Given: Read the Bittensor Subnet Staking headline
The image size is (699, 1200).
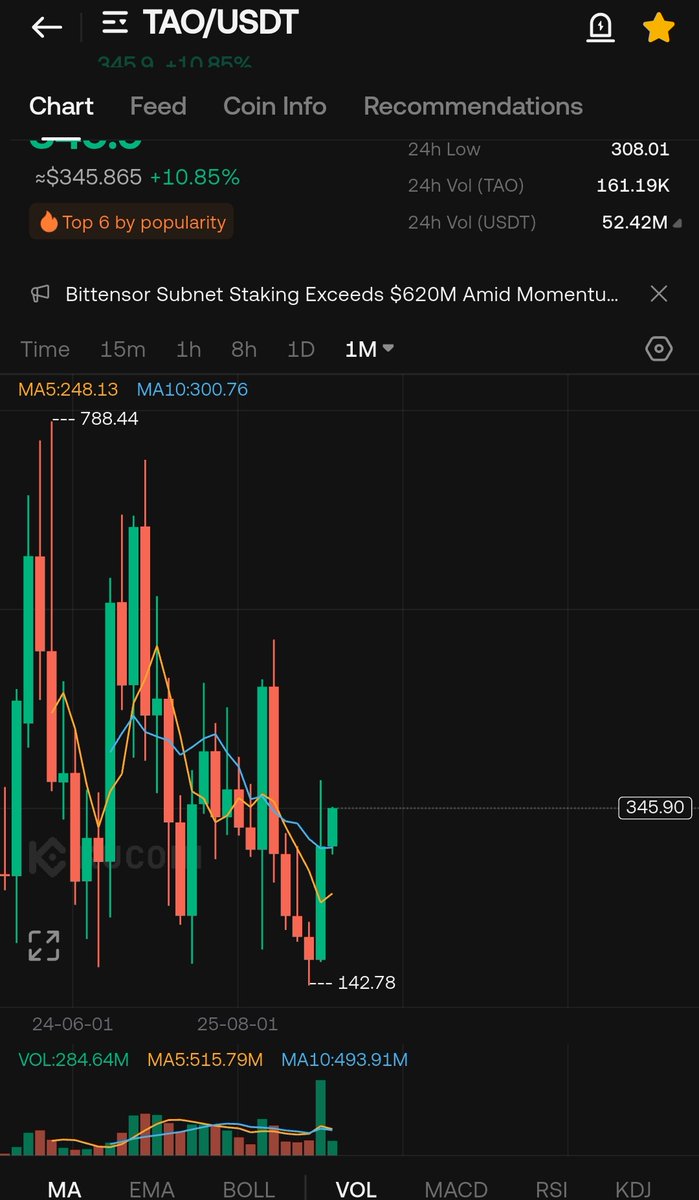Looking at the screenshot, I should (x=341, y=294).
